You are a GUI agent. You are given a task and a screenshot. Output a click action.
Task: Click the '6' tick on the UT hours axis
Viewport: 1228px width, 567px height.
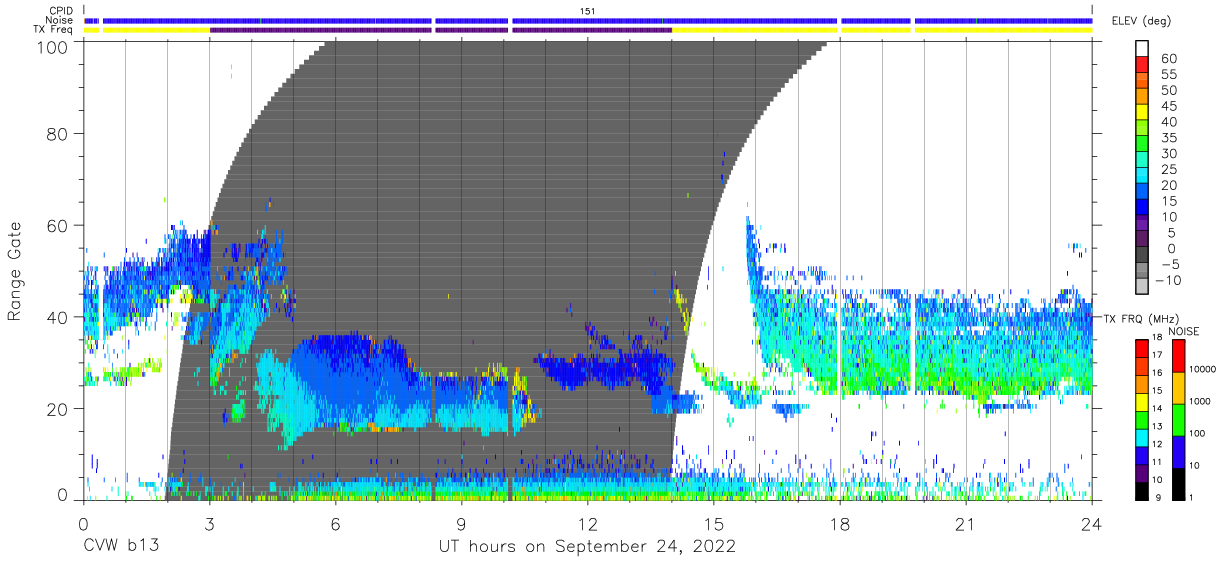coord(335,524)
